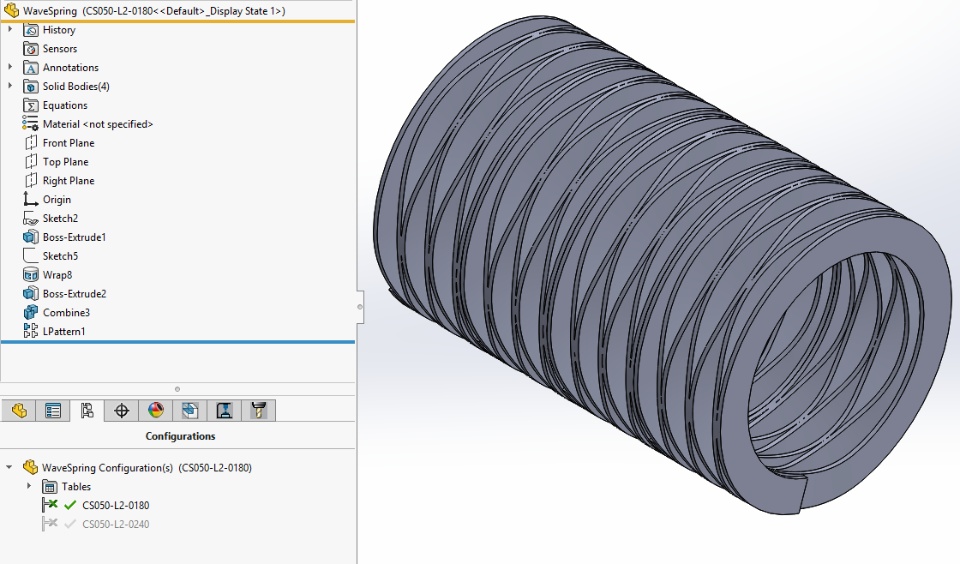Screen dimensions: 960x564
Task: Click the Origin icon
Action: point(31,199)
